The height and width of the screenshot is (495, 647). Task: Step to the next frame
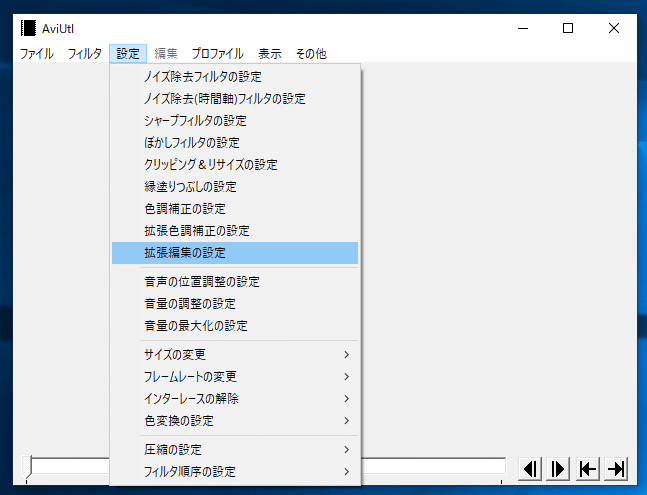pyautogui.click(x=558, y=469)
